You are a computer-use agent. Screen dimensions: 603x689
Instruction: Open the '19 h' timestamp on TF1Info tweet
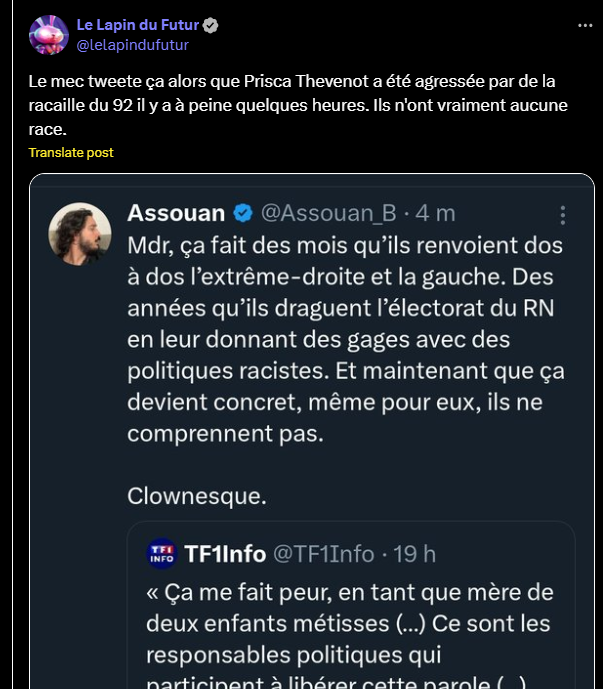tap(416, 553)
